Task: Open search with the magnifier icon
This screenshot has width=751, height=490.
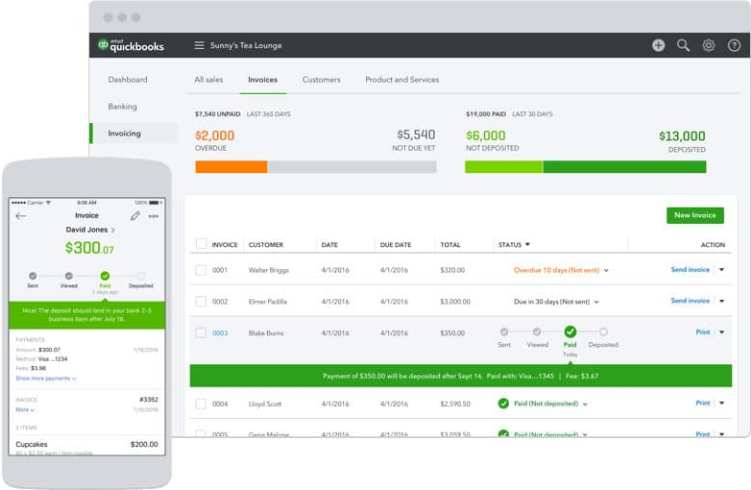Action: click(x=684, y=45)
